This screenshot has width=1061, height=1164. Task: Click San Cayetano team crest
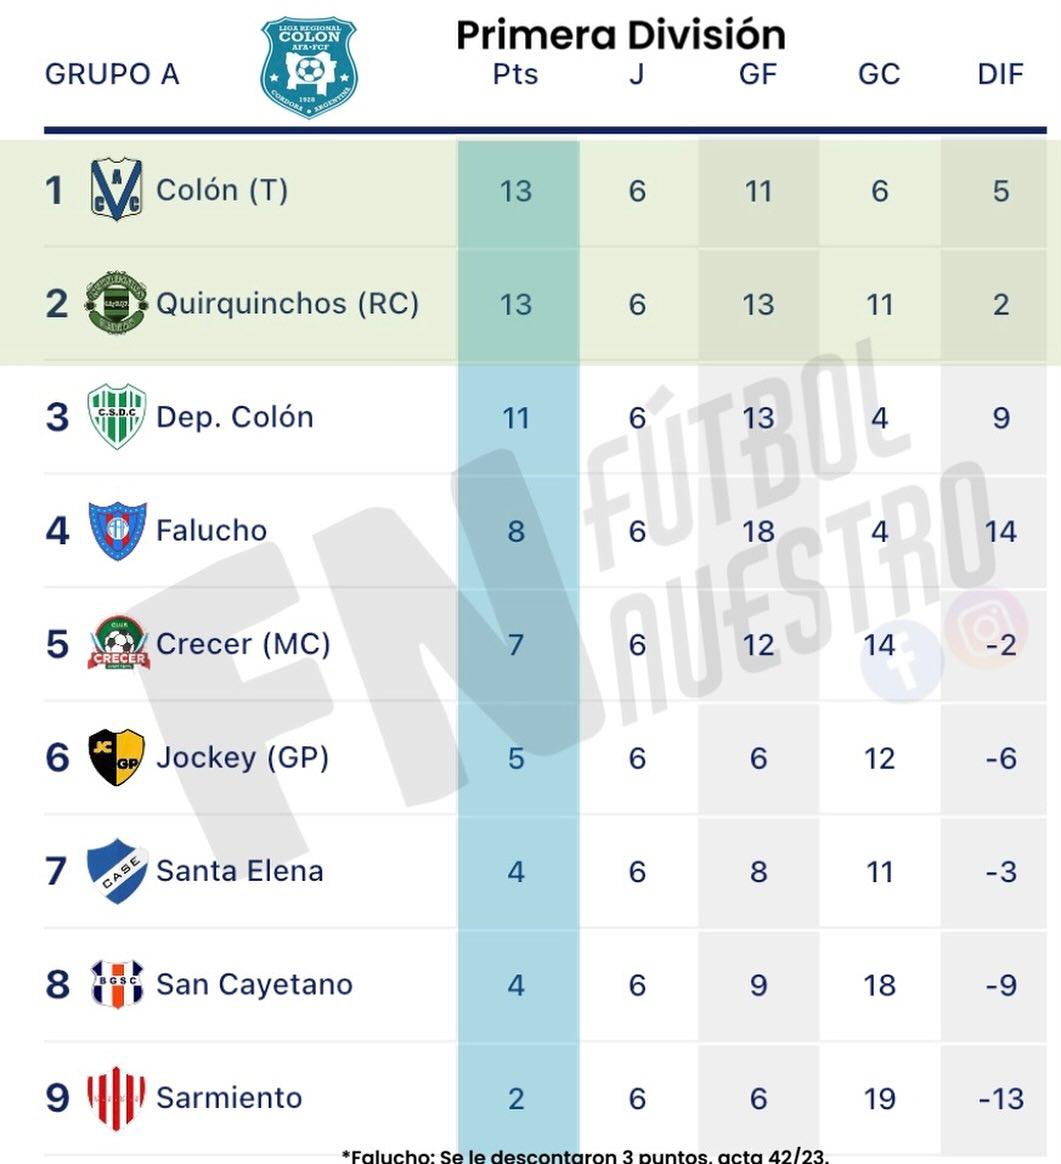117,984
